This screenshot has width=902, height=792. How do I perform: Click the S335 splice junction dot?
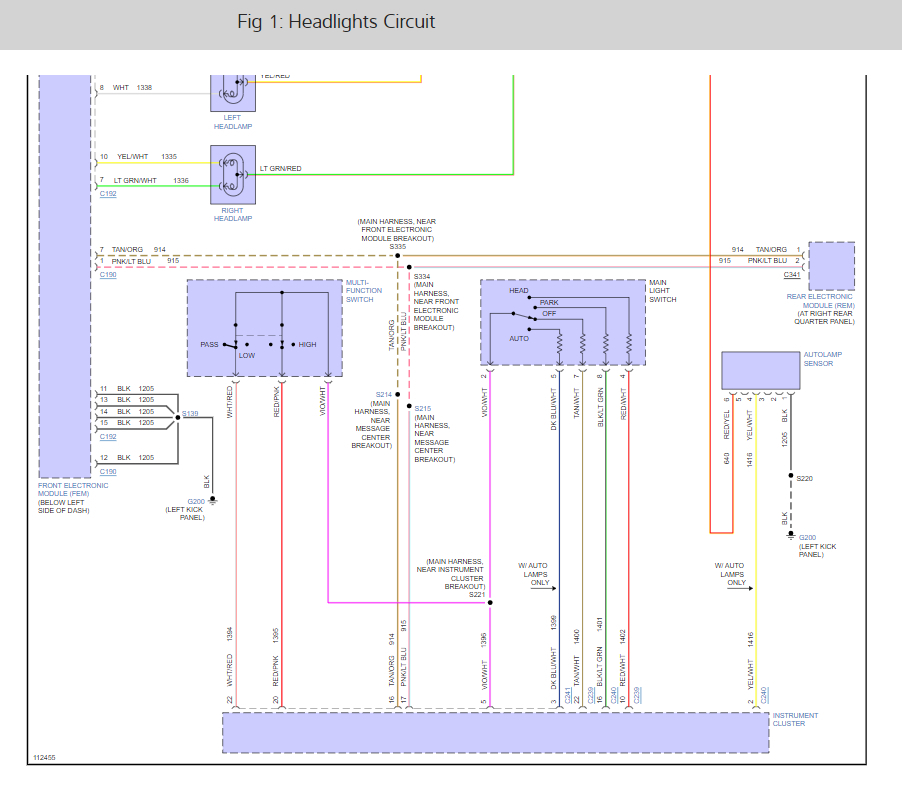point(398,255)
